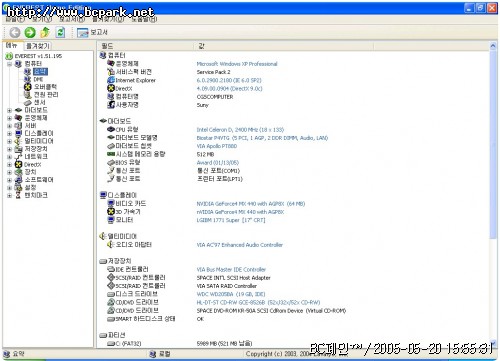Click the 필드 column header

[145, 46]
